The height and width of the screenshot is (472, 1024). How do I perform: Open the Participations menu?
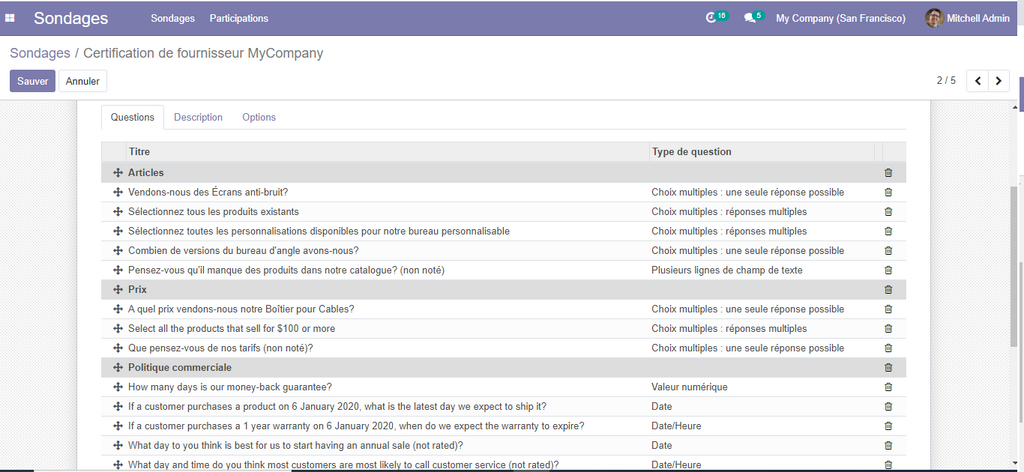point(239,18)
